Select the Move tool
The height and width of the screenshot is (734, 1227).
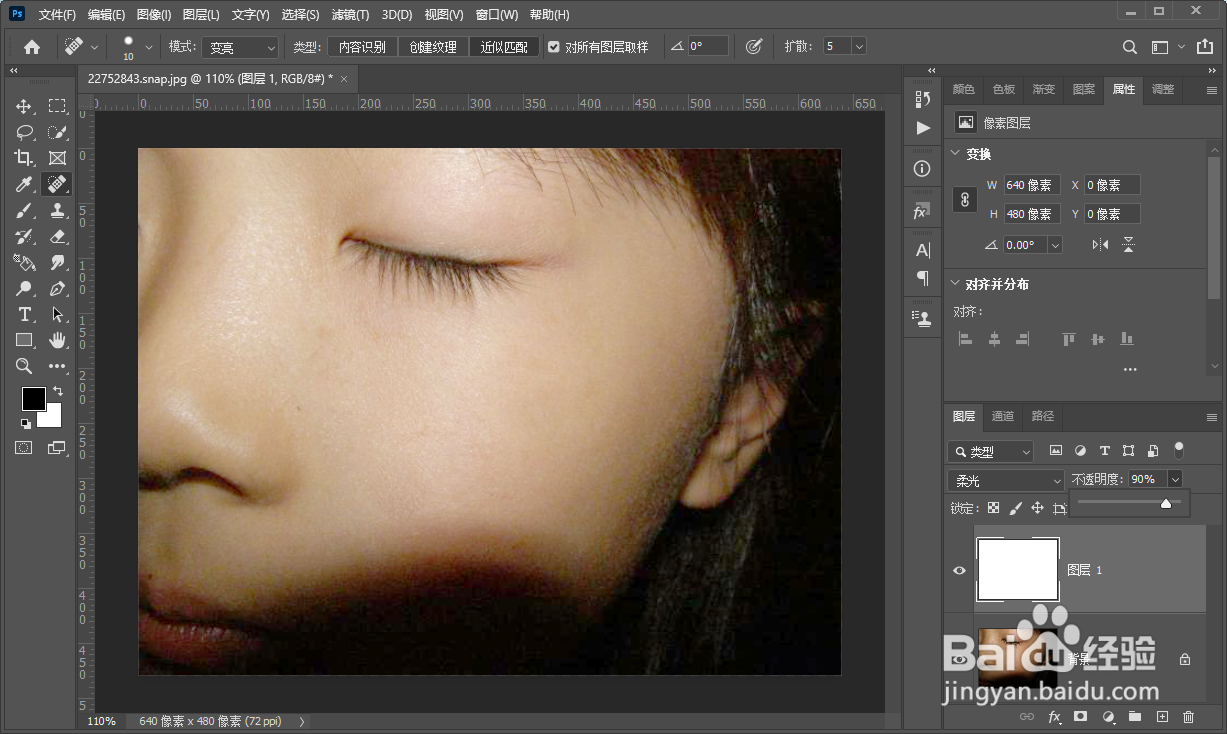coord(24,106)
